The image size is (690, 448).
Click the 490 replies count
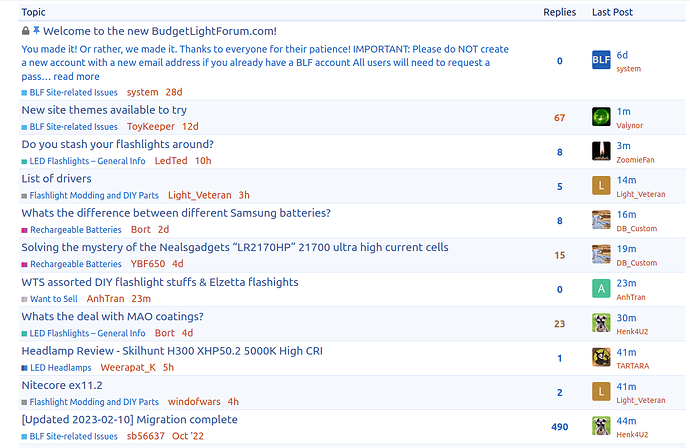coord(559,426)
